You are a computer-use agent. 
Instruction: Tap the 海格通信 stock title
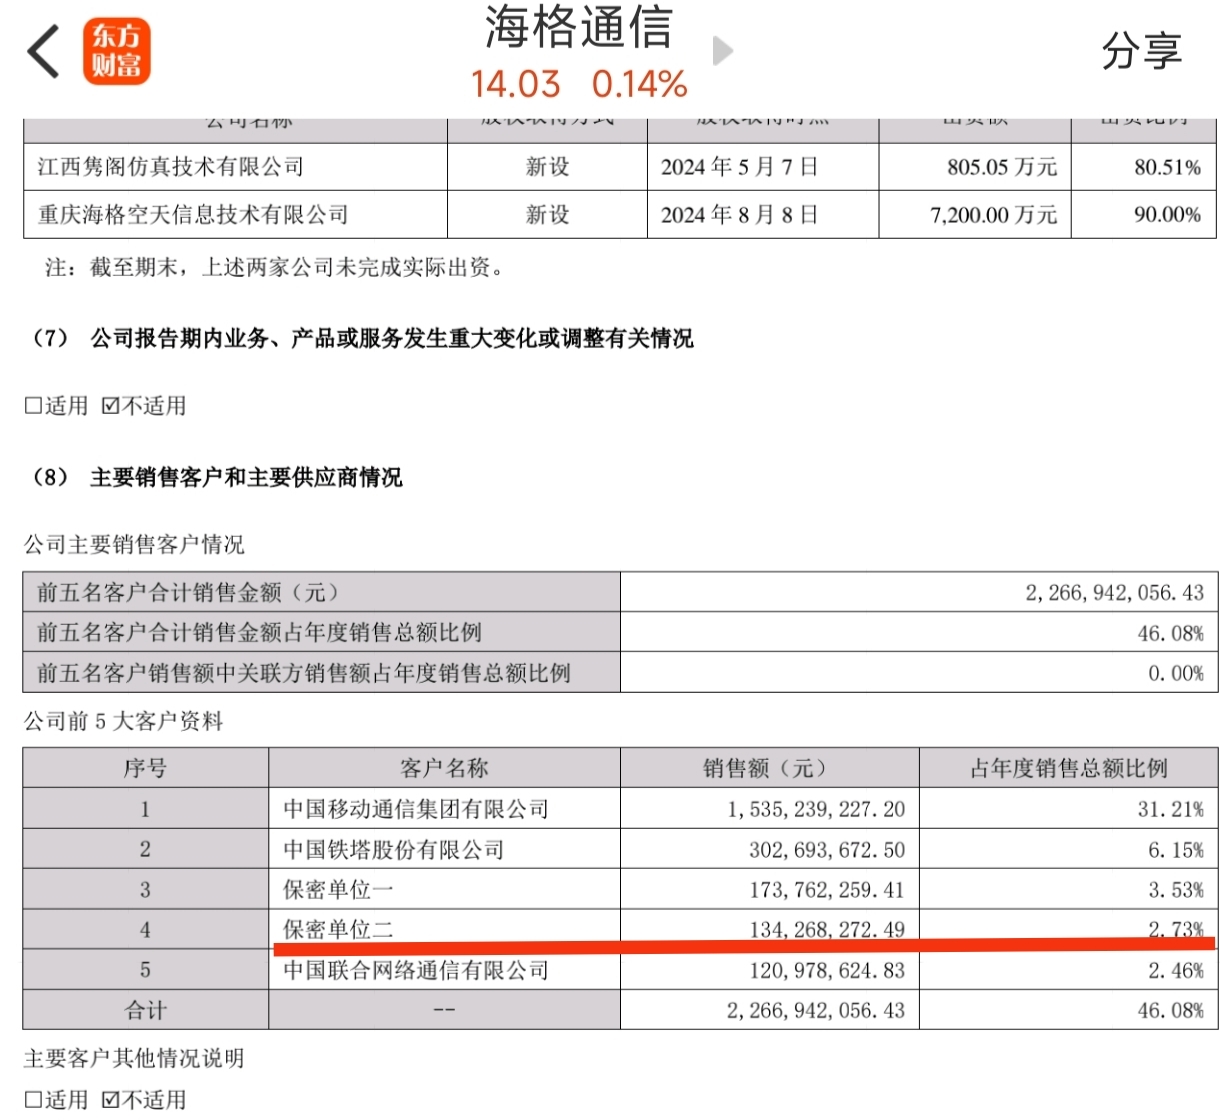click(x=579, y=27)
